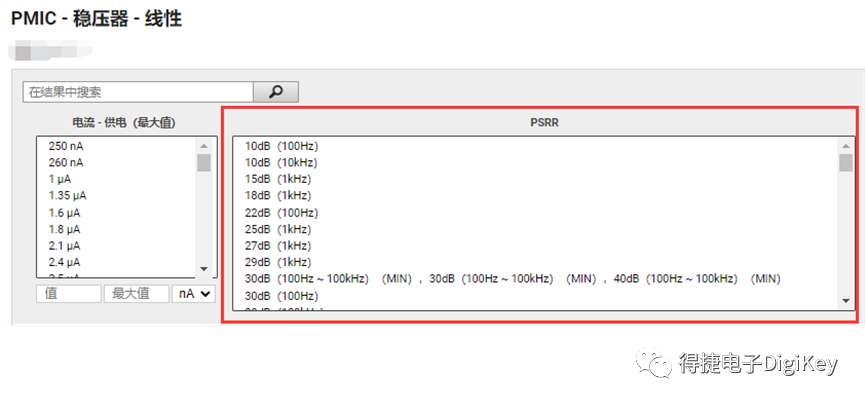865x403 pixels.
Task: Click up arrow of PSRR list scrollbar
Action: [x=846, y=146]
